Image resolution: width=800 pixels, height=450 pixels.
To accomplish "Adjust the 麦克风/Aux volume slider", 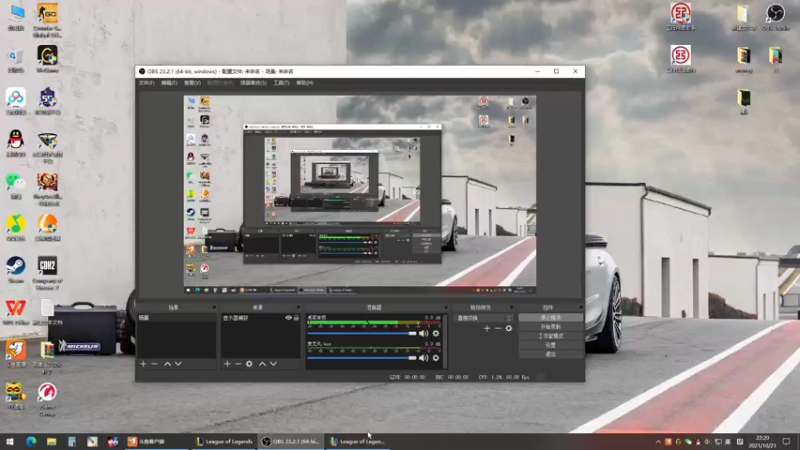I will (362, 358).
